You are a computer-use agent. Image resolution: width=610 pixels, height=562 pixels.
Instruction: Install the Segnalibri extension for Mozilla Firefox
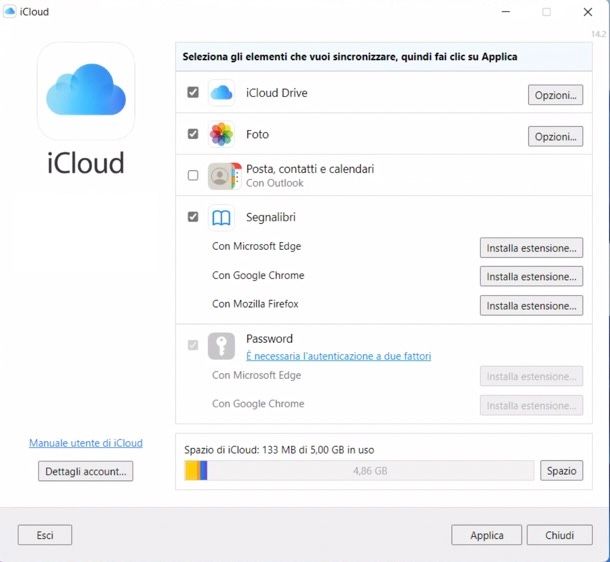[531, 306]
